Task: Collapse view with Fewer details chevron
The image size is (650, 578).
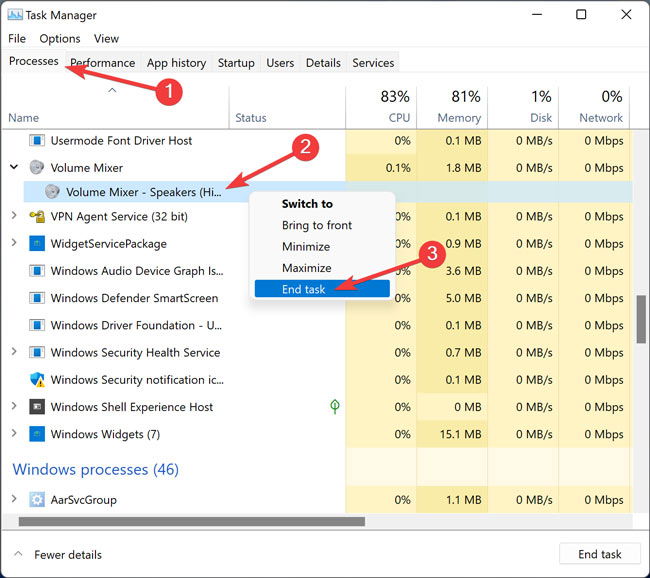Action: pos(18,554)
